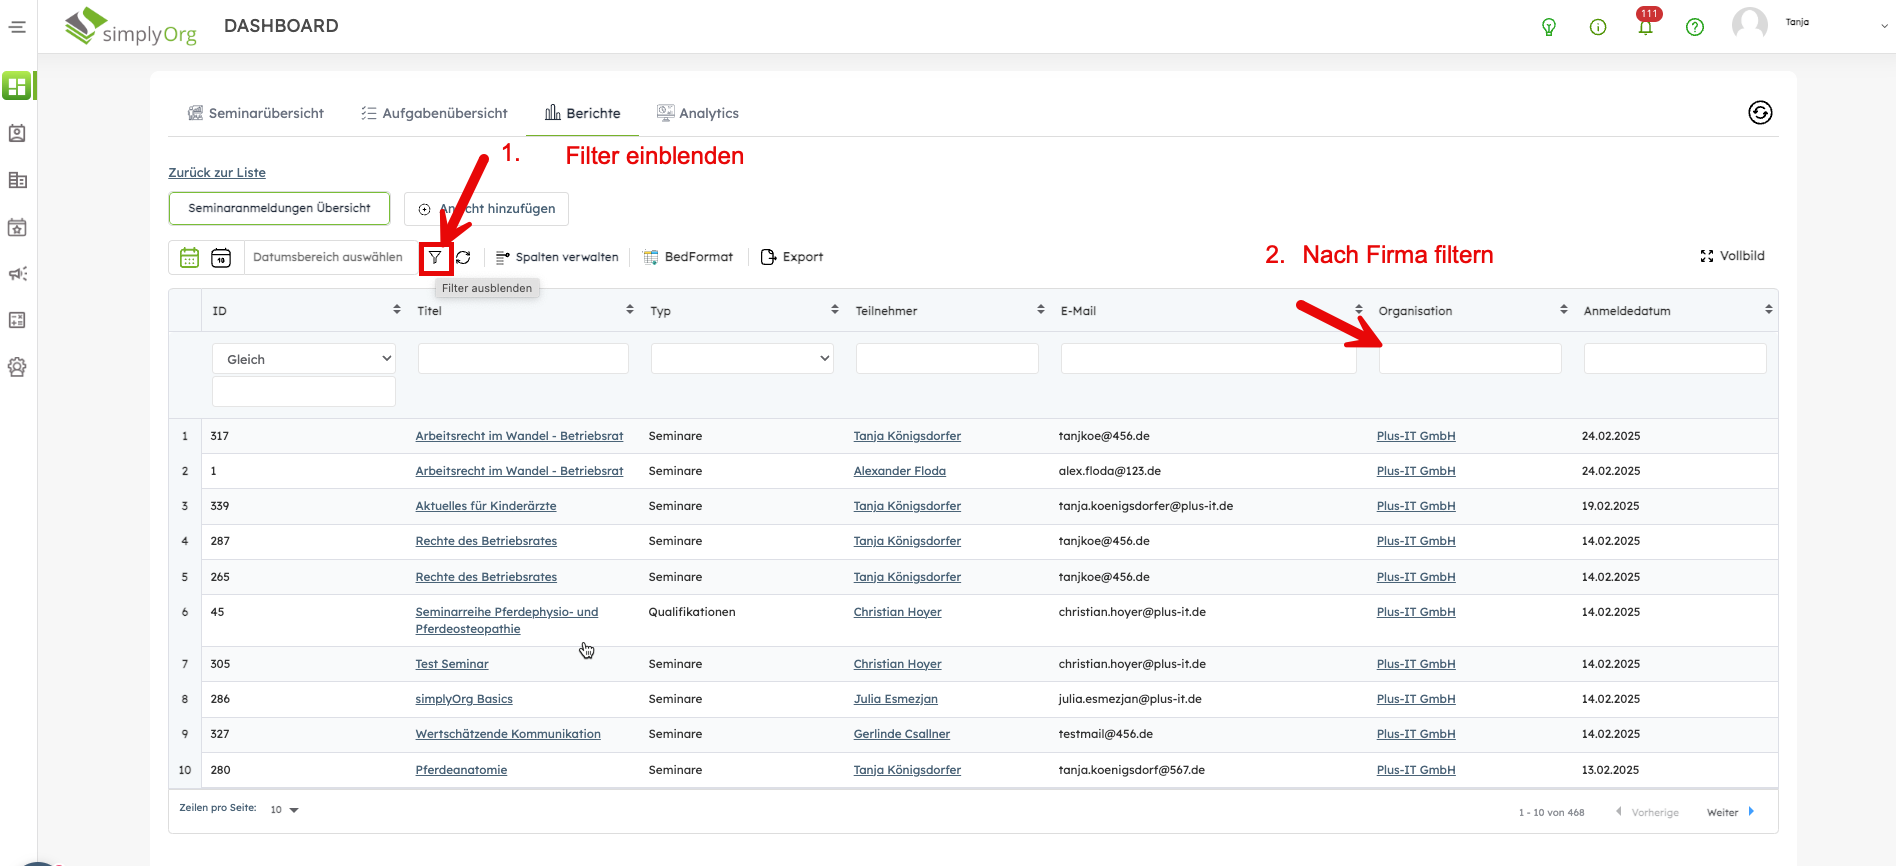Sort by Anmeldedatum column arrows
This screenshot has height=866, width=1896.
pos(1768,310)
